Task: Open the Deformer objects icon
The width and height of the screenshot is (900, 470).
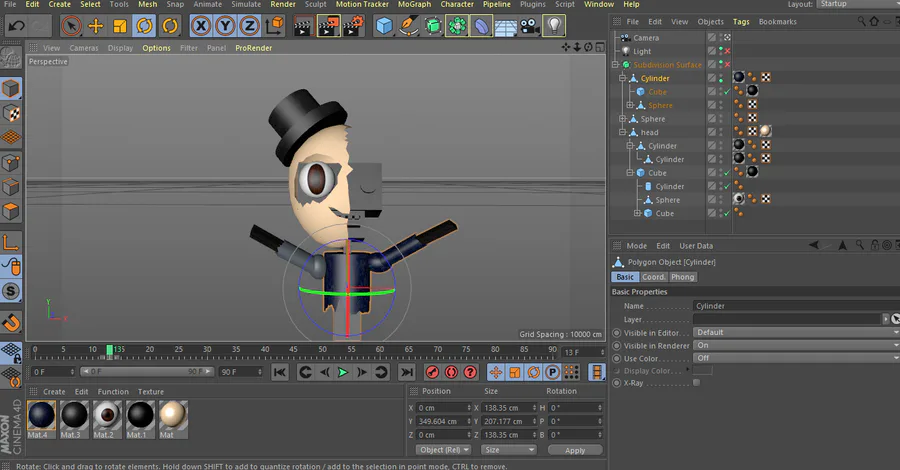Action: pyautogui.click(x=482, y=26)
